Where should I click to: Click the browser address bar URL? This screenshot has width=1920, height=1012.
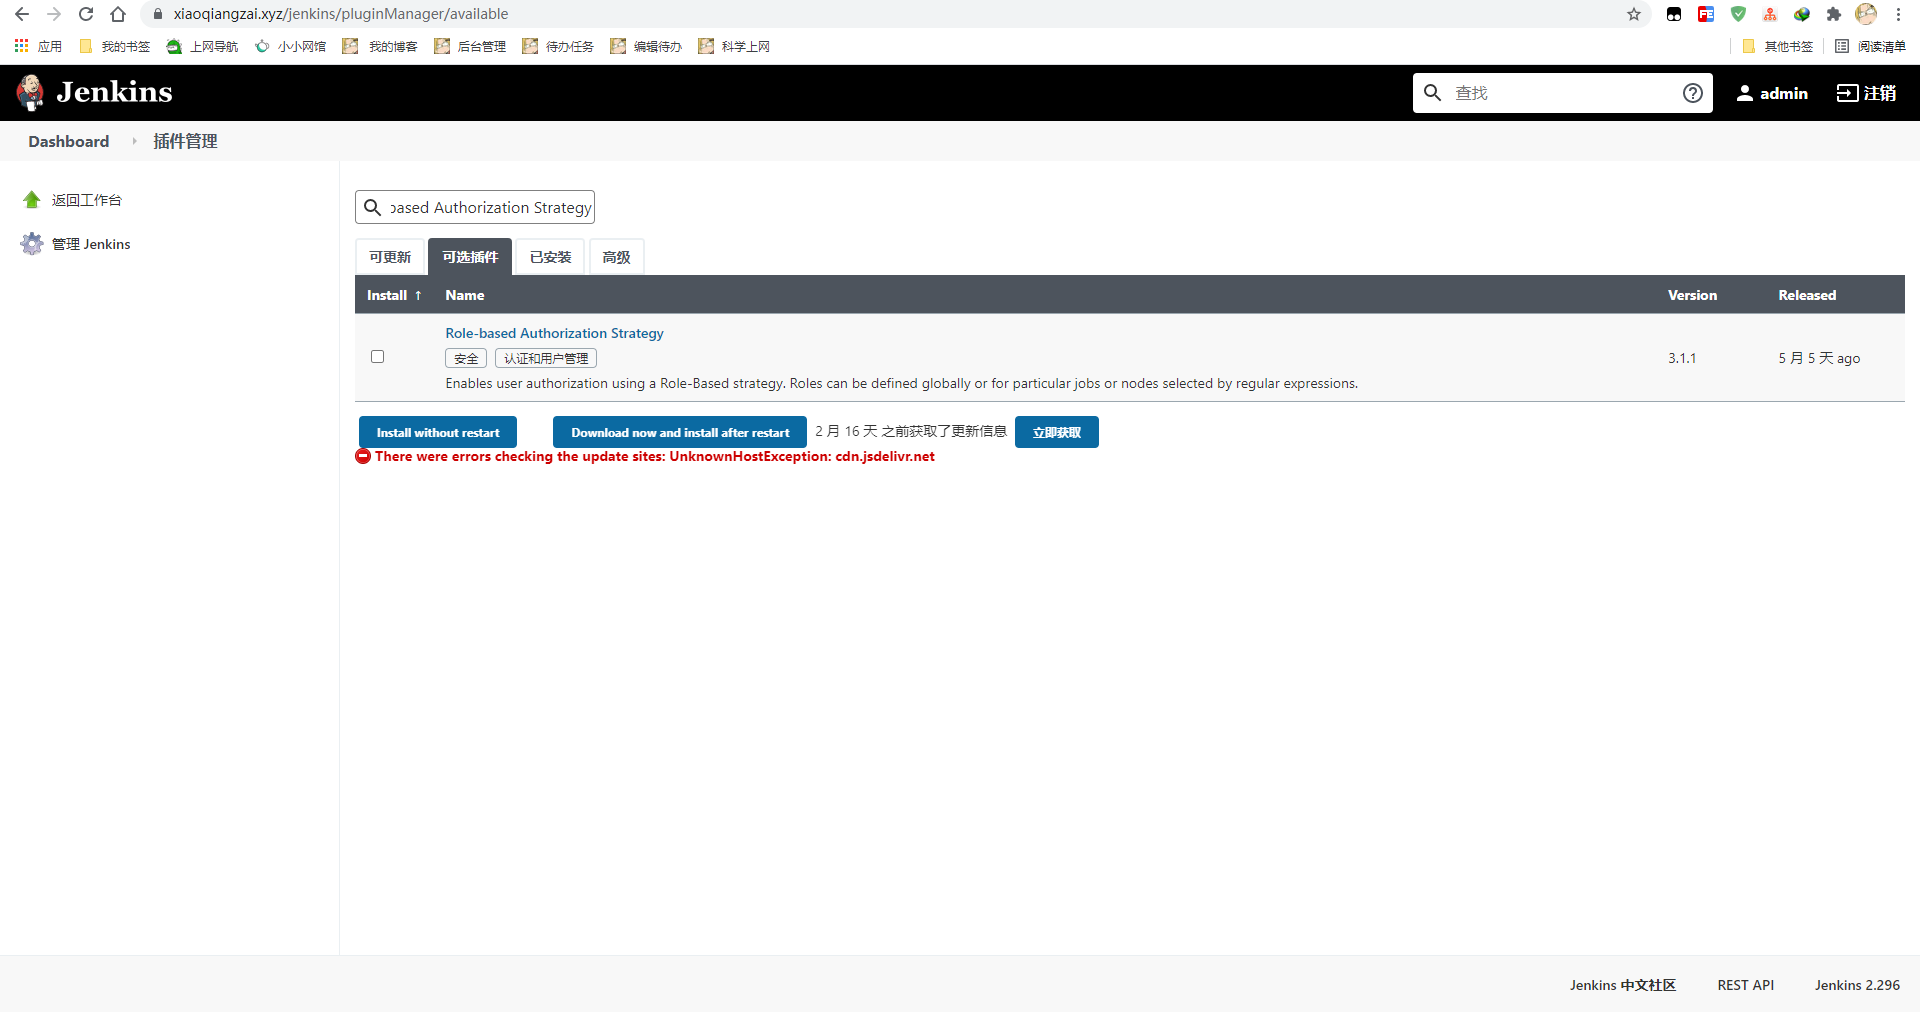(341, 14)
